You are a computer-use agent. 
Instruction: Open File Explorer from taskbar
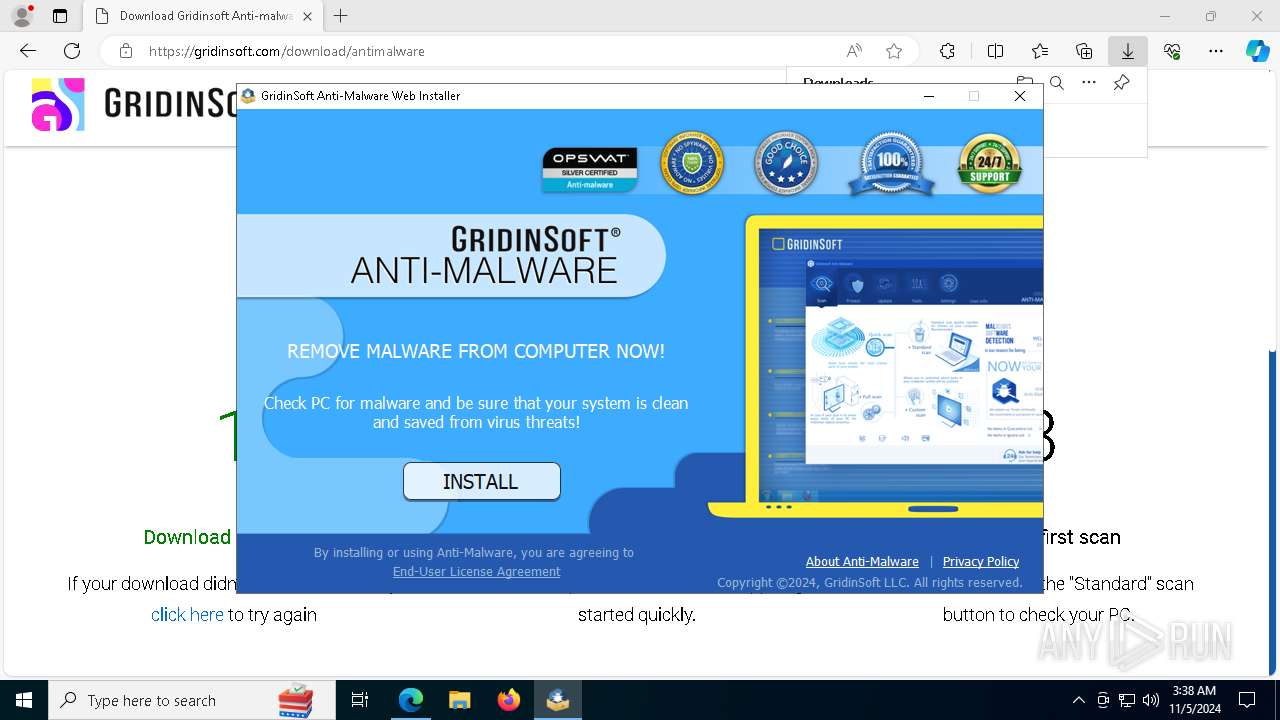point(459,700)
